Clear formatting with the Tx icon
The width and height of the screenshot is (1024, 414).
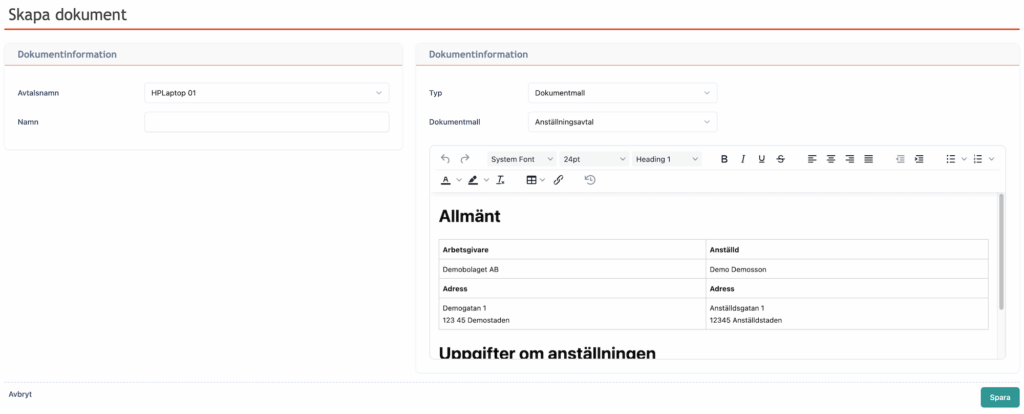(501, 180)
